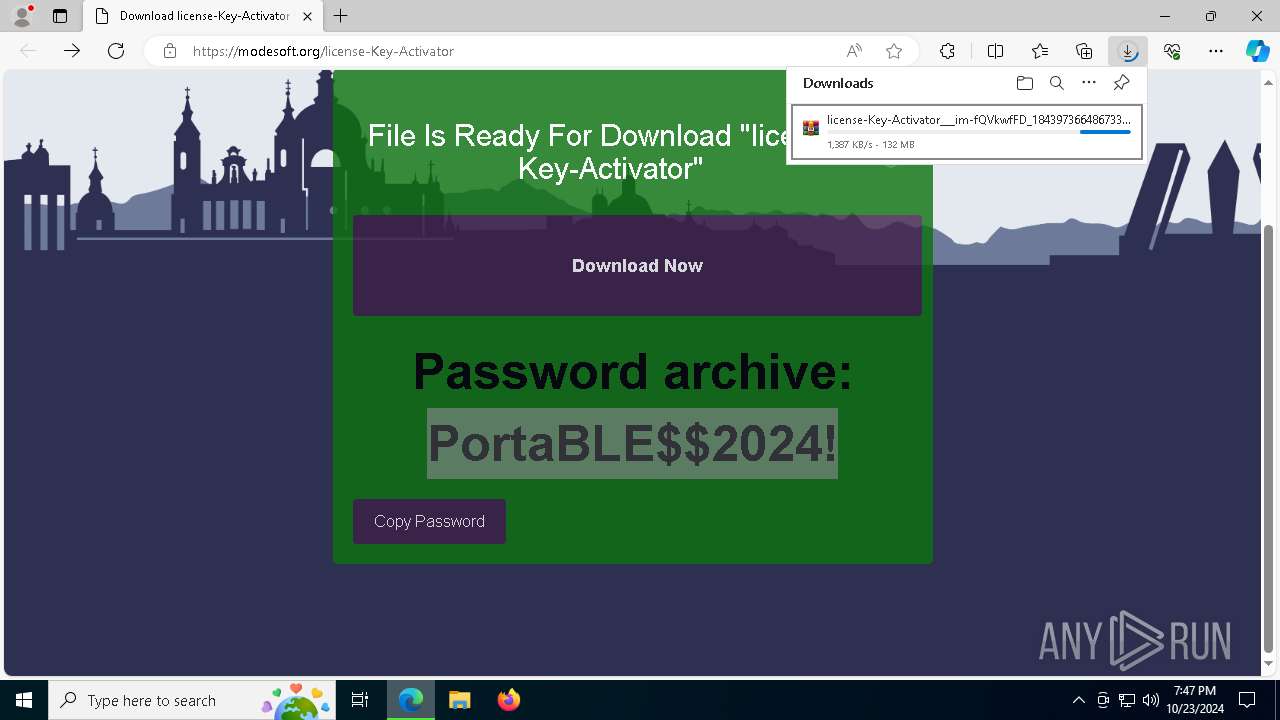This screenshot has height=720, width=1280.
Task: Open a new browser tab
Action: click(341, 16)
